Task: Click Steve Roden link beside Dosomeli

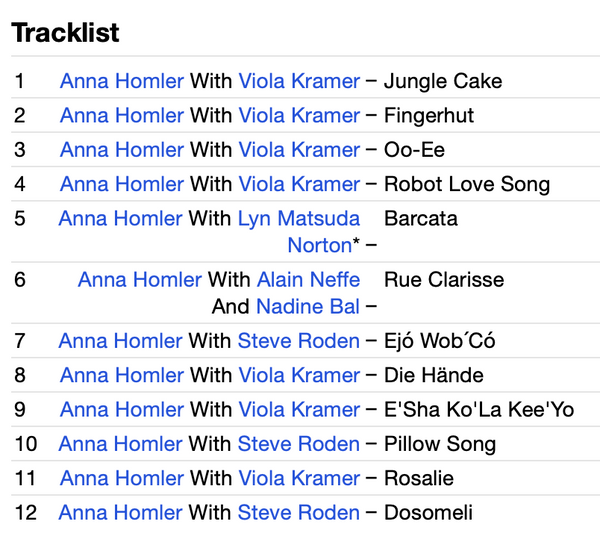Action: 298,513
